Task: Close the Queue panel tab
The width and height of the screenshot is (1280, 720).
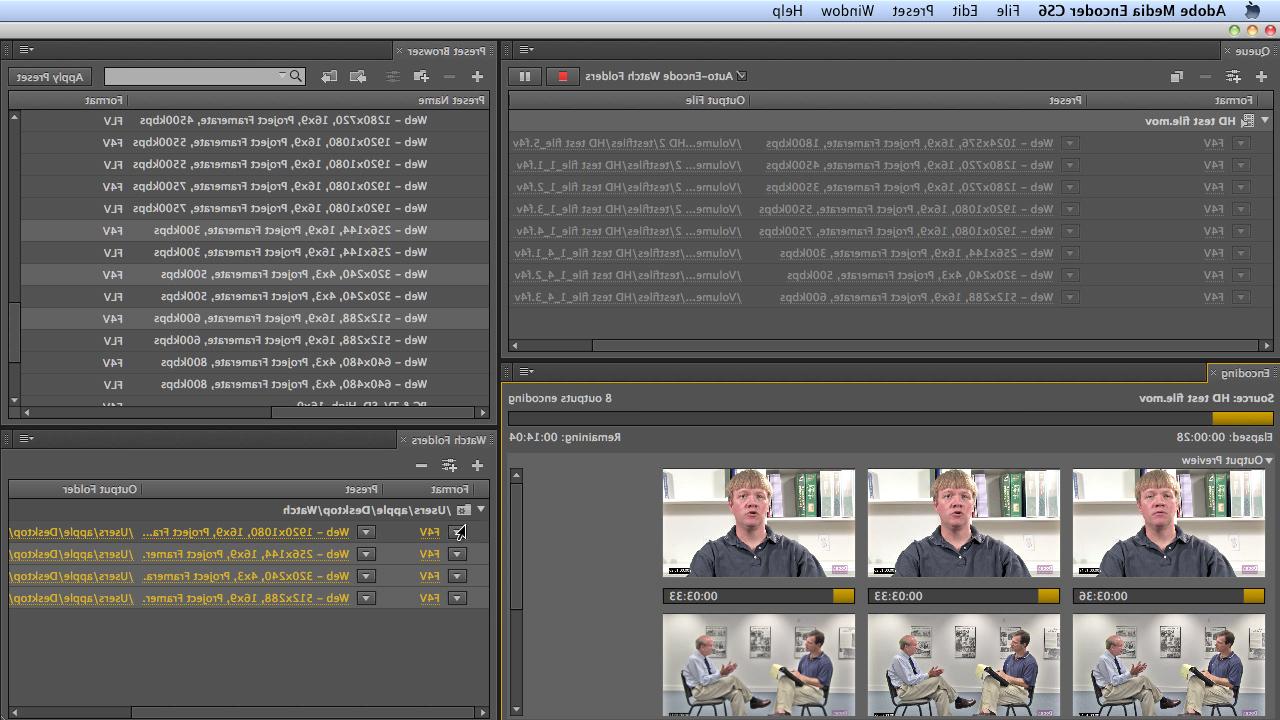Action: point(1228,51)
